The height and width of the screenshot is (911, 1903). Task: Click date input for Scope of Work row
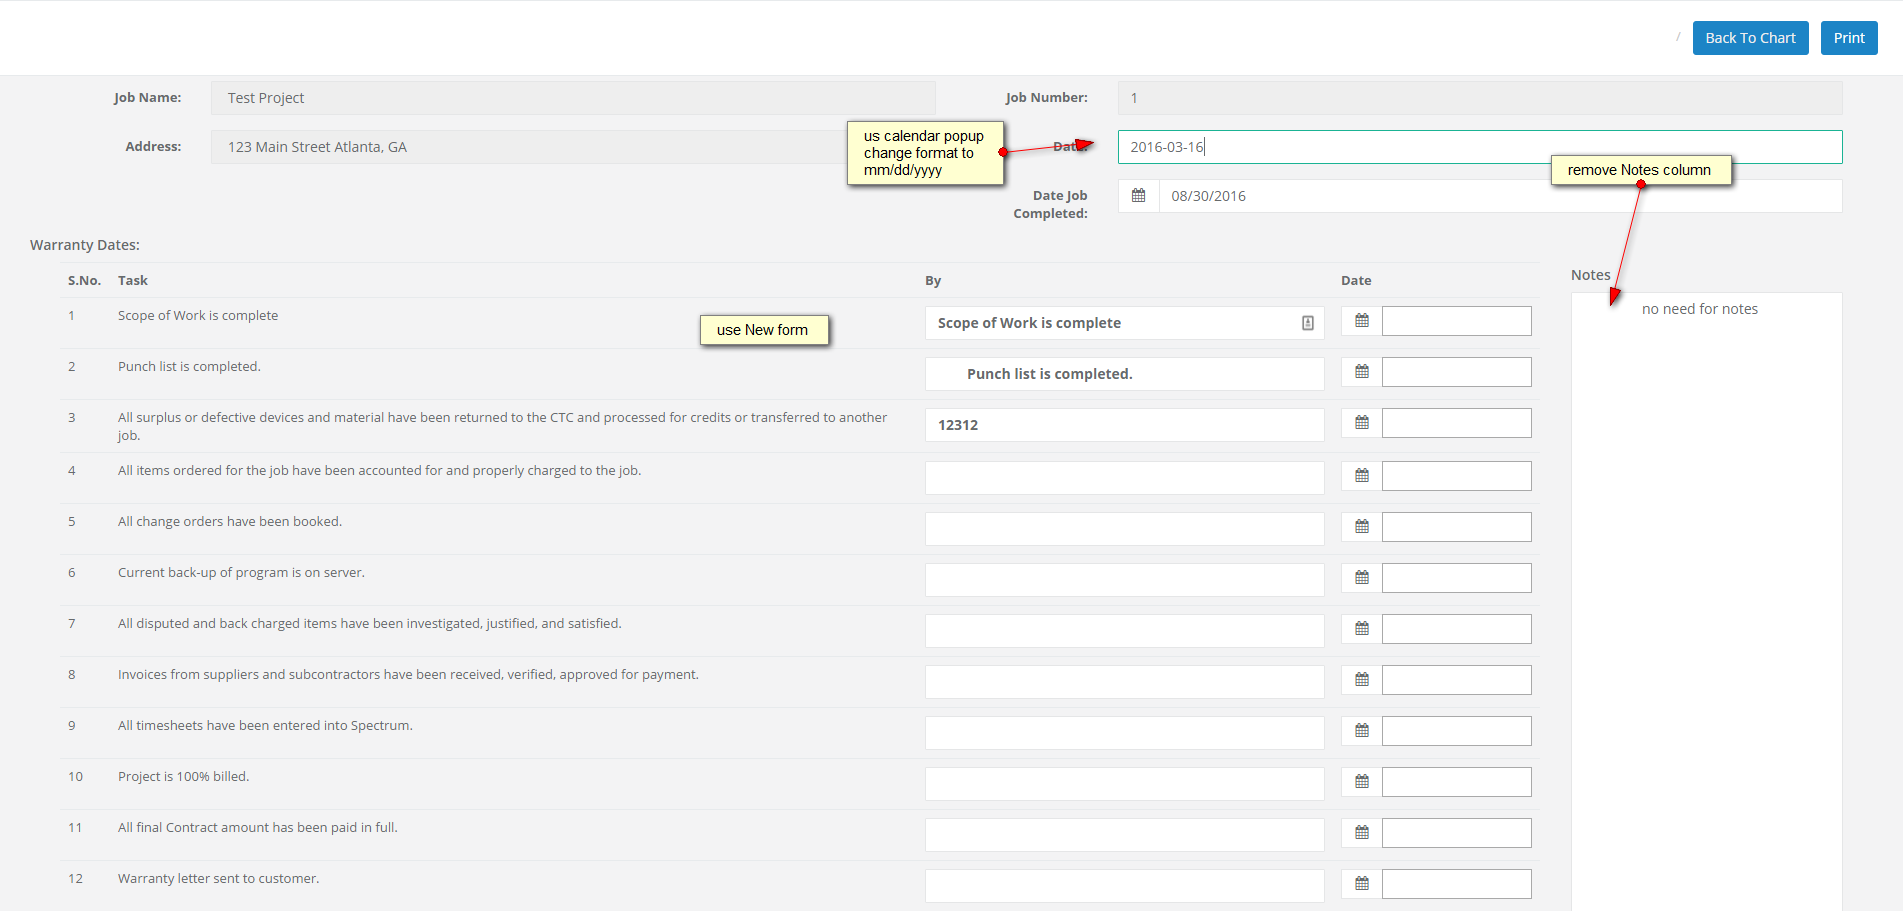(x=1456, y=321)
